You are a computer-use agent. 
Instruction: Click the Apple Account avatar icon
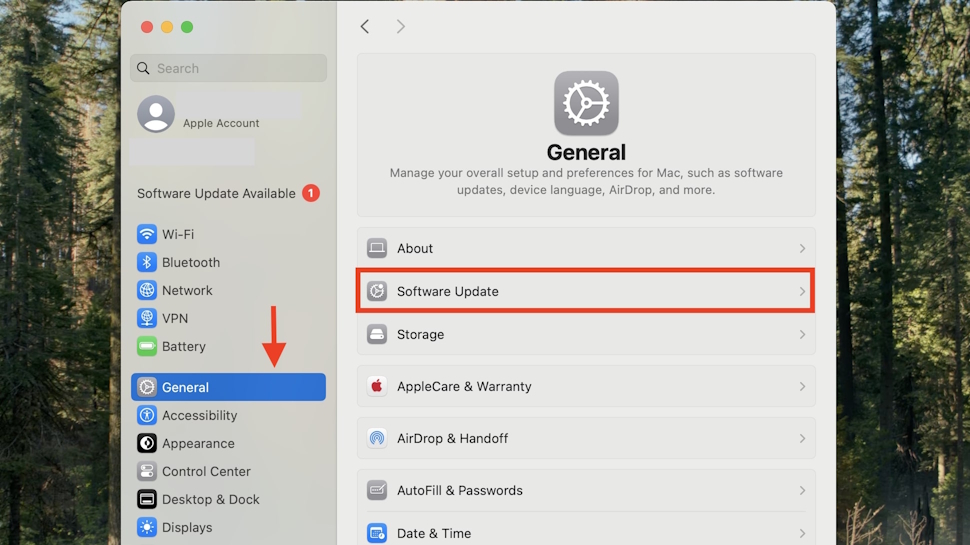tap(156, 114)
